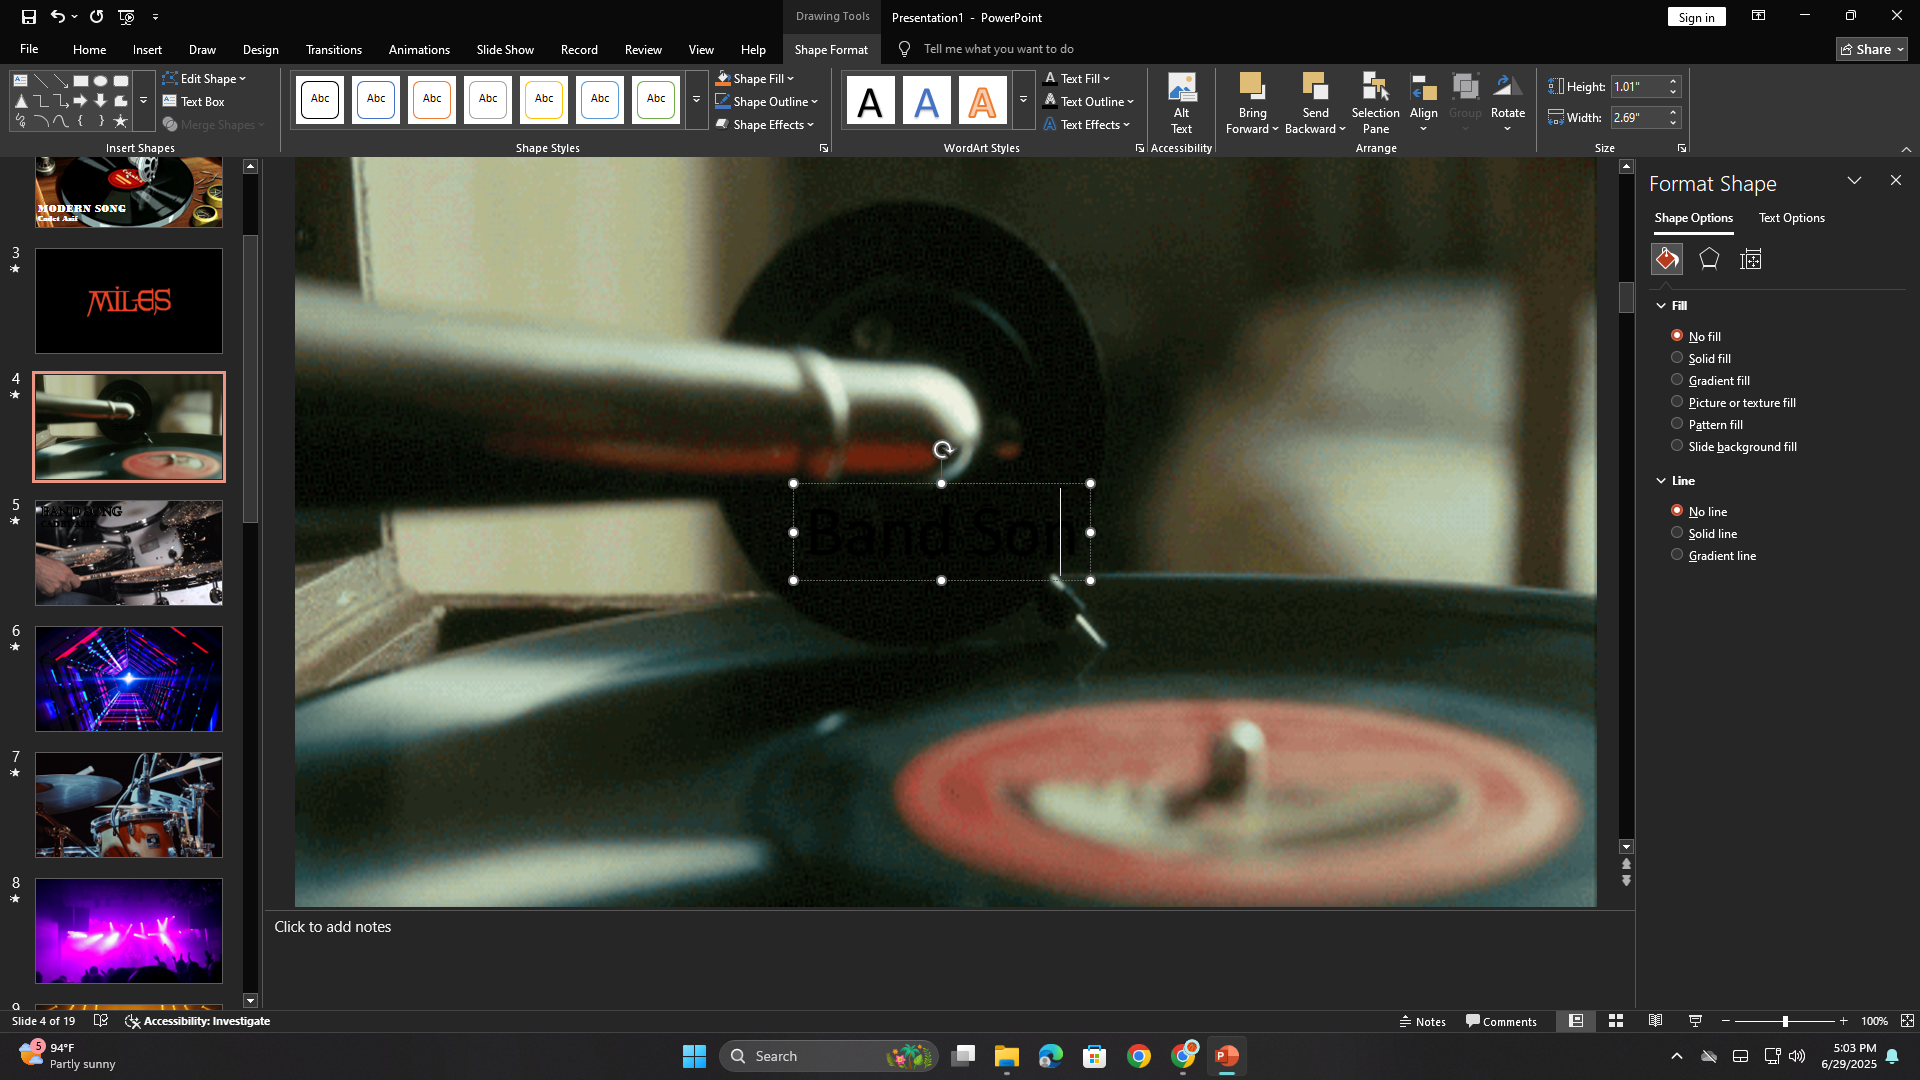Click the Sign in button
Image resolution: width=1920 pixels, height=1080 pixels.
(x=1696, y=17)
